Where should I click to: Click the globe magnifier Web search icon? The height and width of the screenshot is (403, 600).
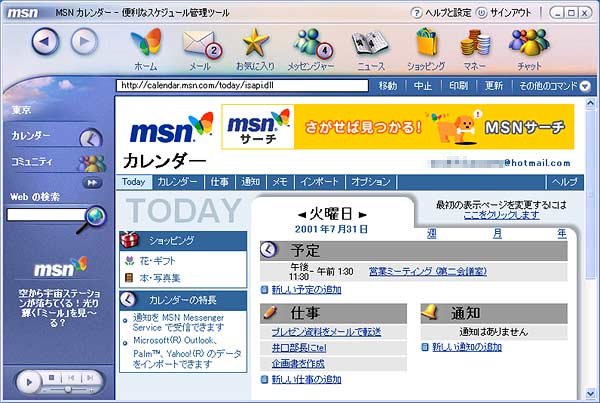(92, 219)
